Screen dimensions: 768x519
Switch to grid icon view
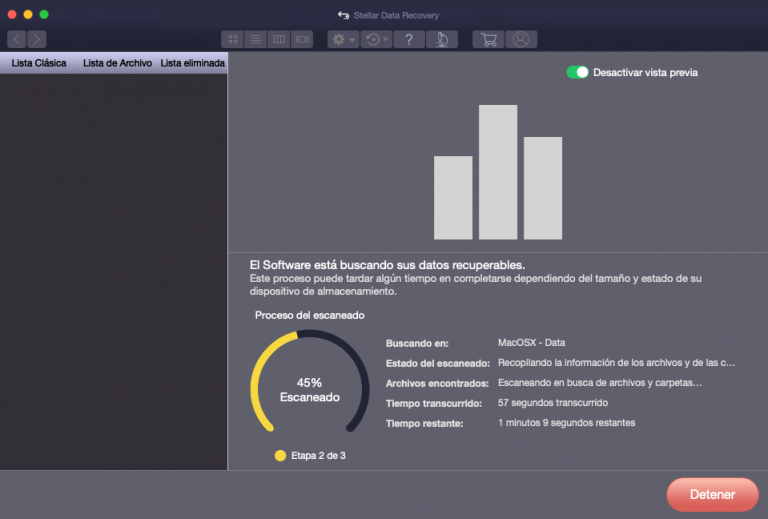coord(233,39)
